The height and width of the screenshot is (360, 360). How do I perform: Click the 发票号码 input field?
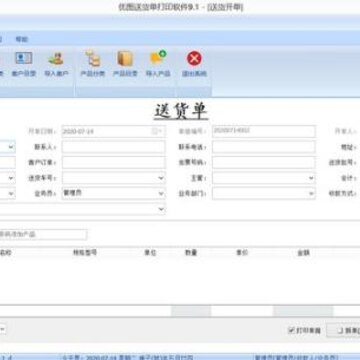[x=264, y=162]
